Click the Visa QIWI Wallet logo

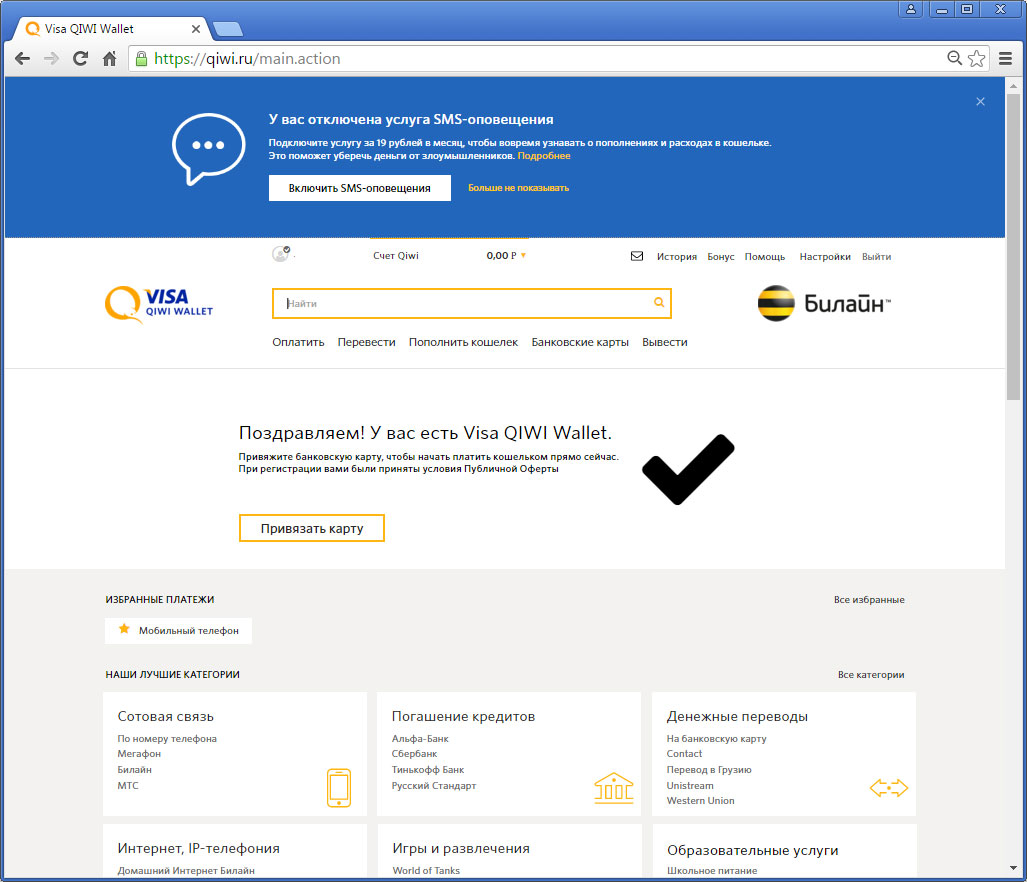click(159, 304)
